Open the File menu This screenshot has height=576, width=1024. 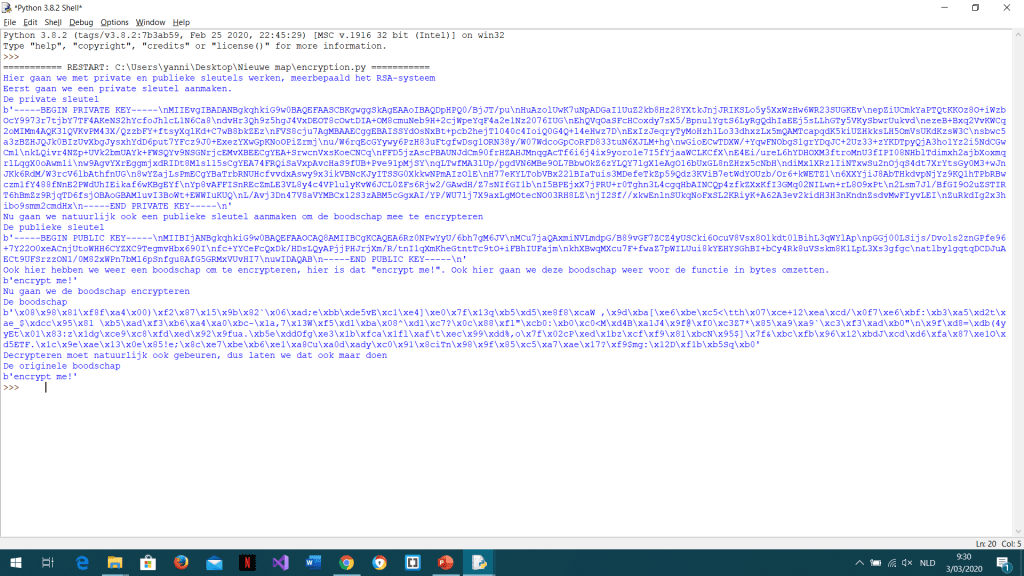10,22
